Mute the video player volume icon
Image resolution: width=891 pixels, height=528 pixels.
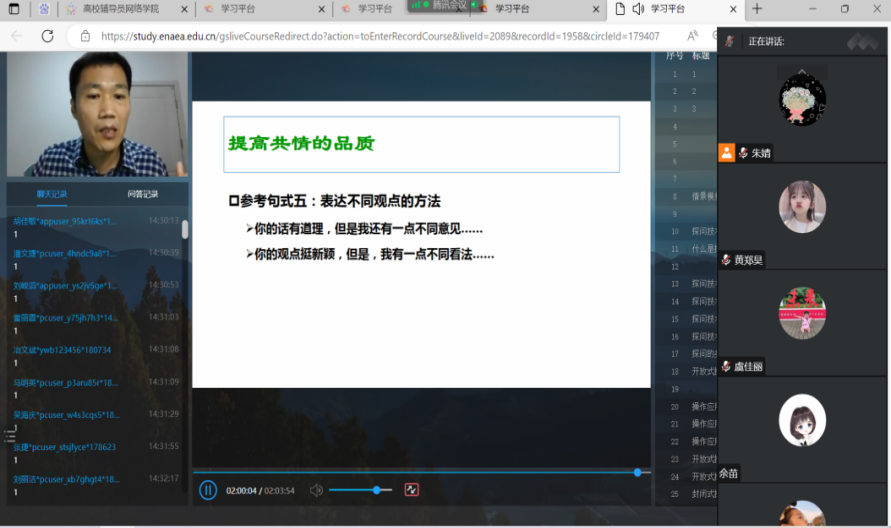[x=316, y=490]
